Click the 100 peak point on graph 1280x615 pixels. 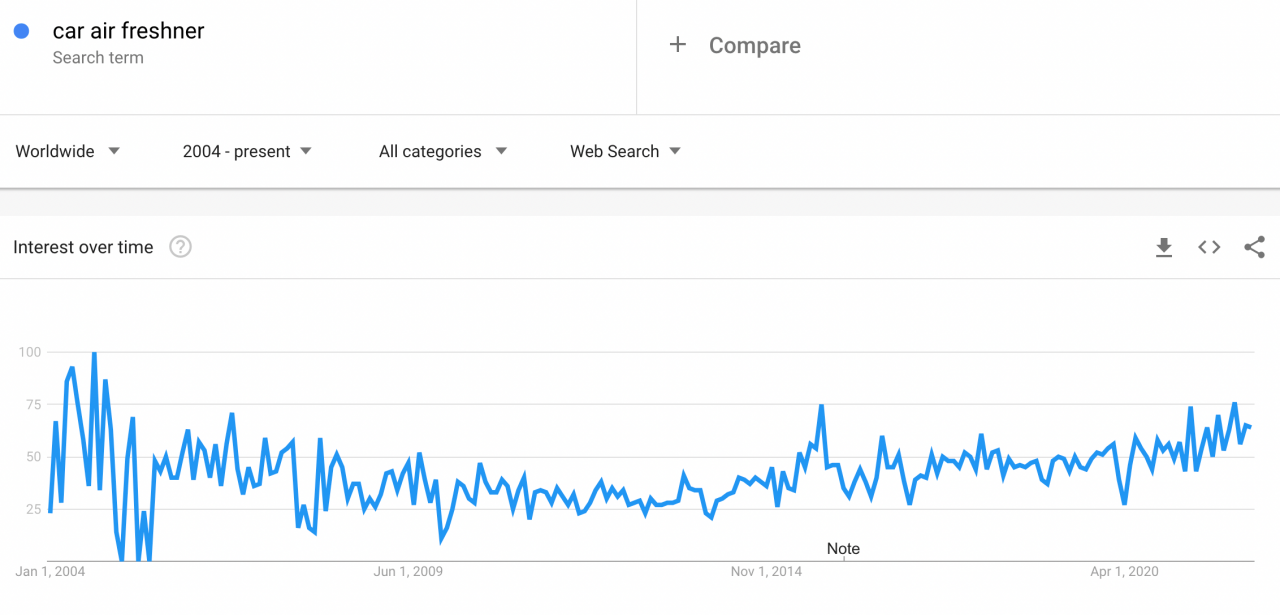94,353
